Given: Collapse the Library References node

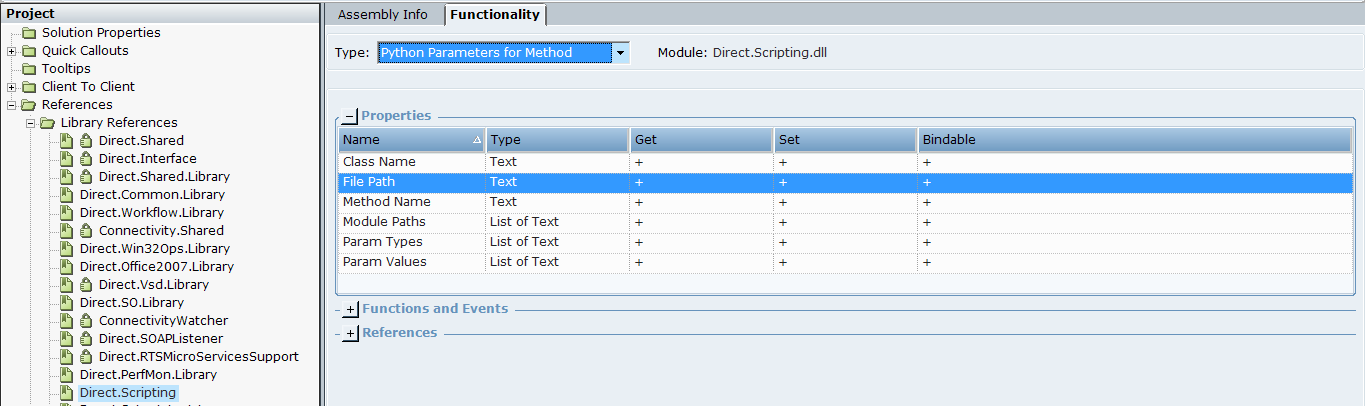Looking at the screenshot, I should click(x=30, y=123).
